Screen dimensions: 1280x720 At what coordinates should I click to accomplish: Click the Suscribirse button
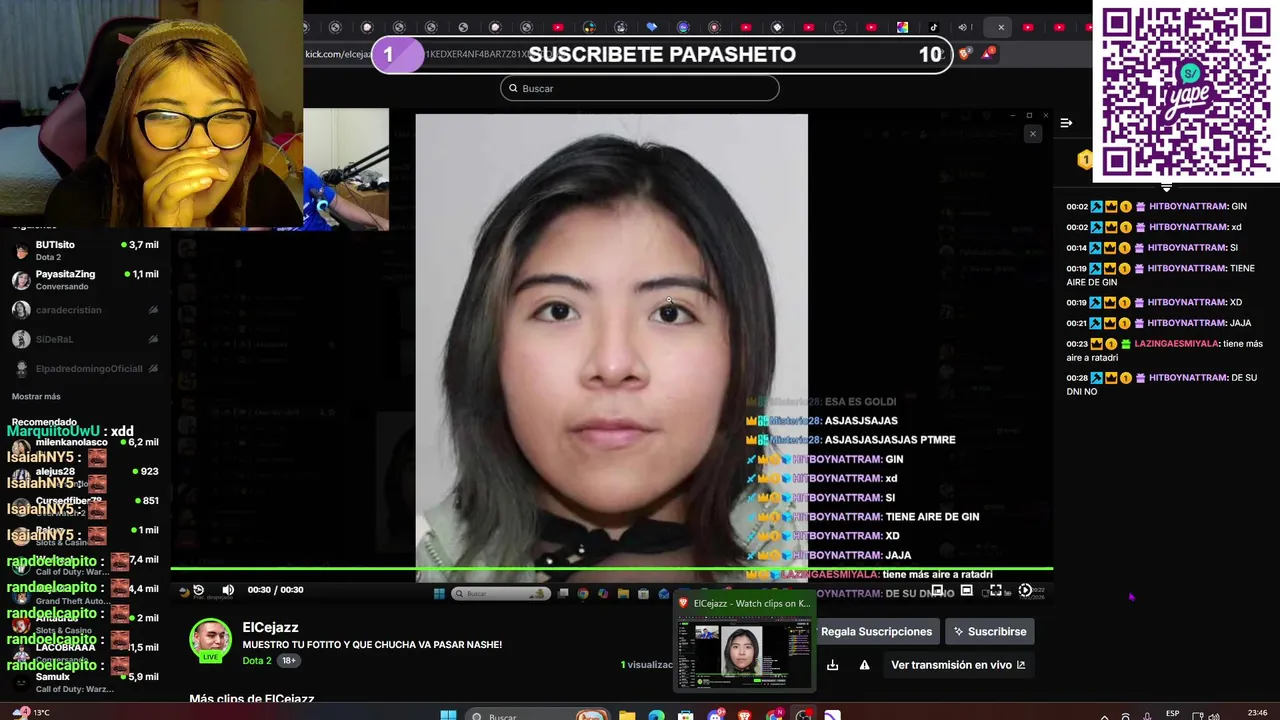point(990,631)
